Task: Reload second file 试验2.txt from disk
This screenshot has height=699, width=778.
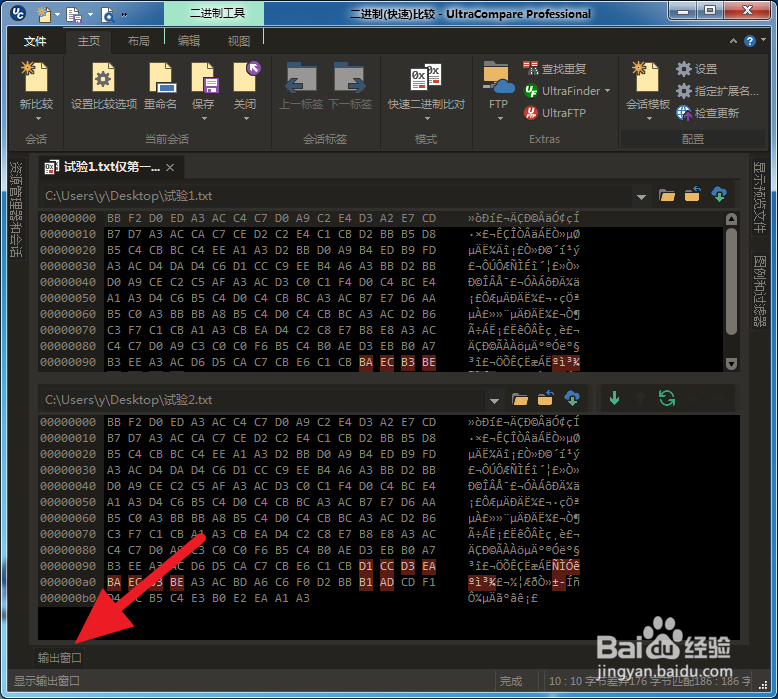Action: click(545, 398)
